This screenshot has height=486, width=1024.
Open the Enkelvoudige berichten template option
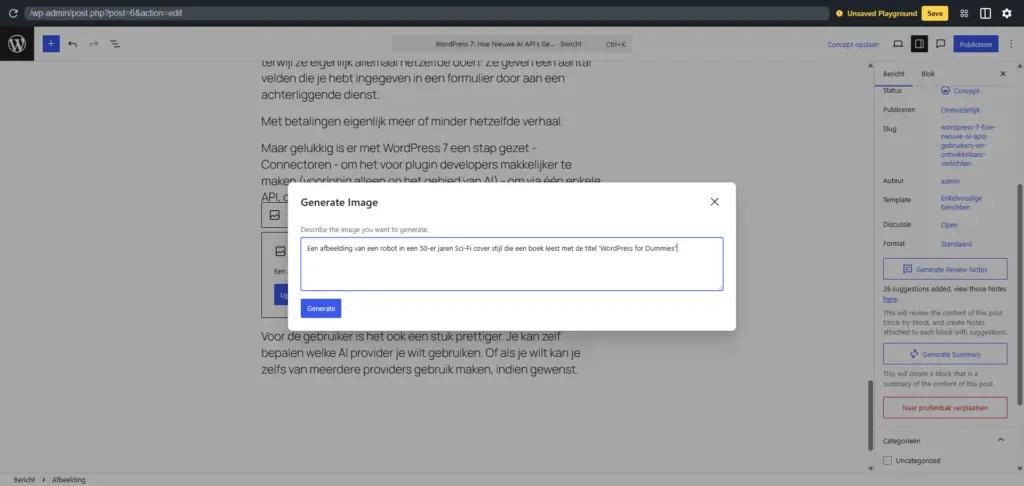click(961, 202)
